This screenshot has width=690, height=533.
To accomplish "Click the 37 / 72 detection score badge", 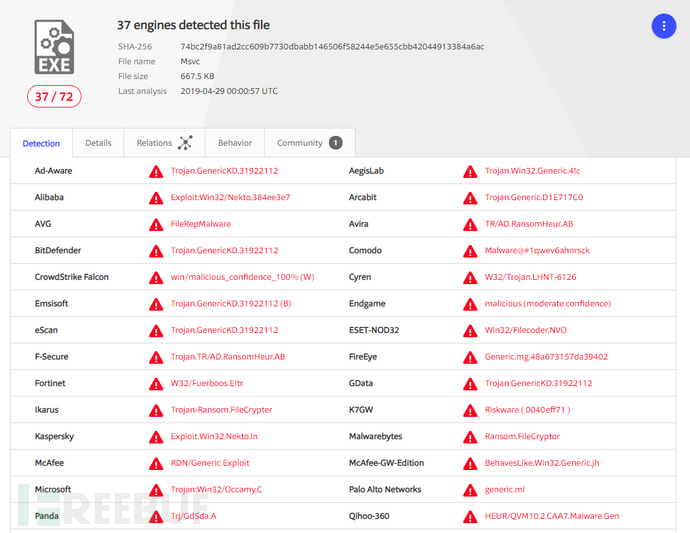I will click(x=54, y=96).
